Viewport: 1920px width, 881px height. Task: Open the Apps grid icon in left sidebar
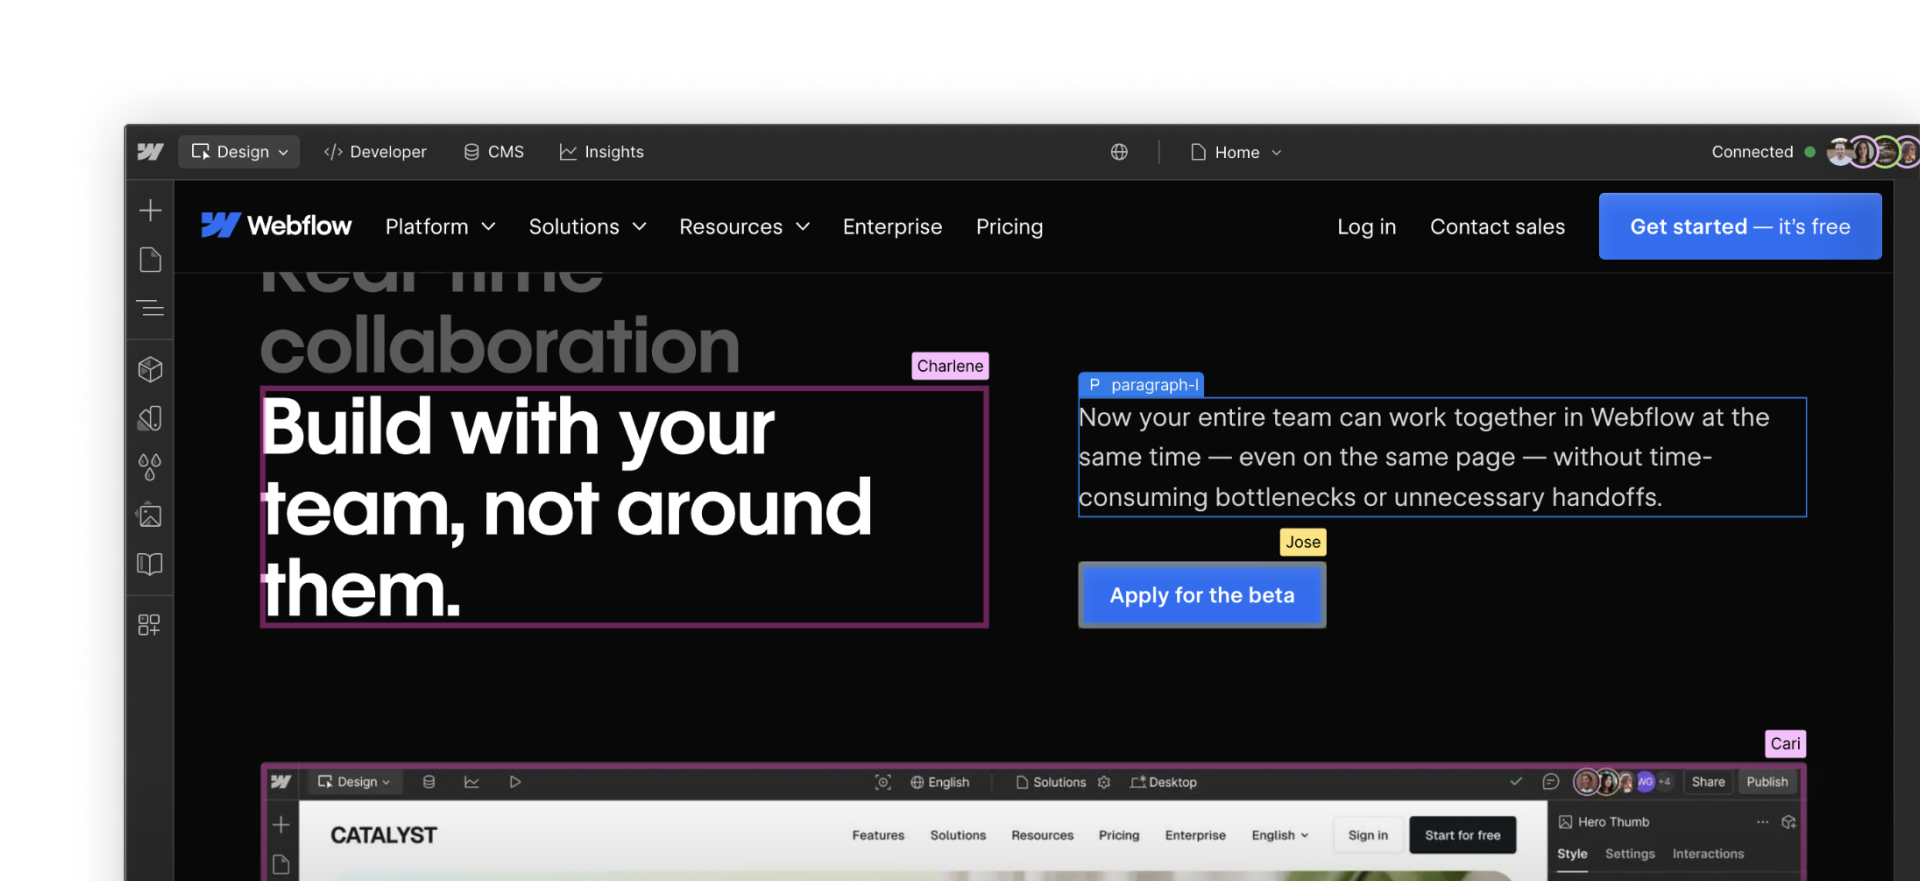150,625
